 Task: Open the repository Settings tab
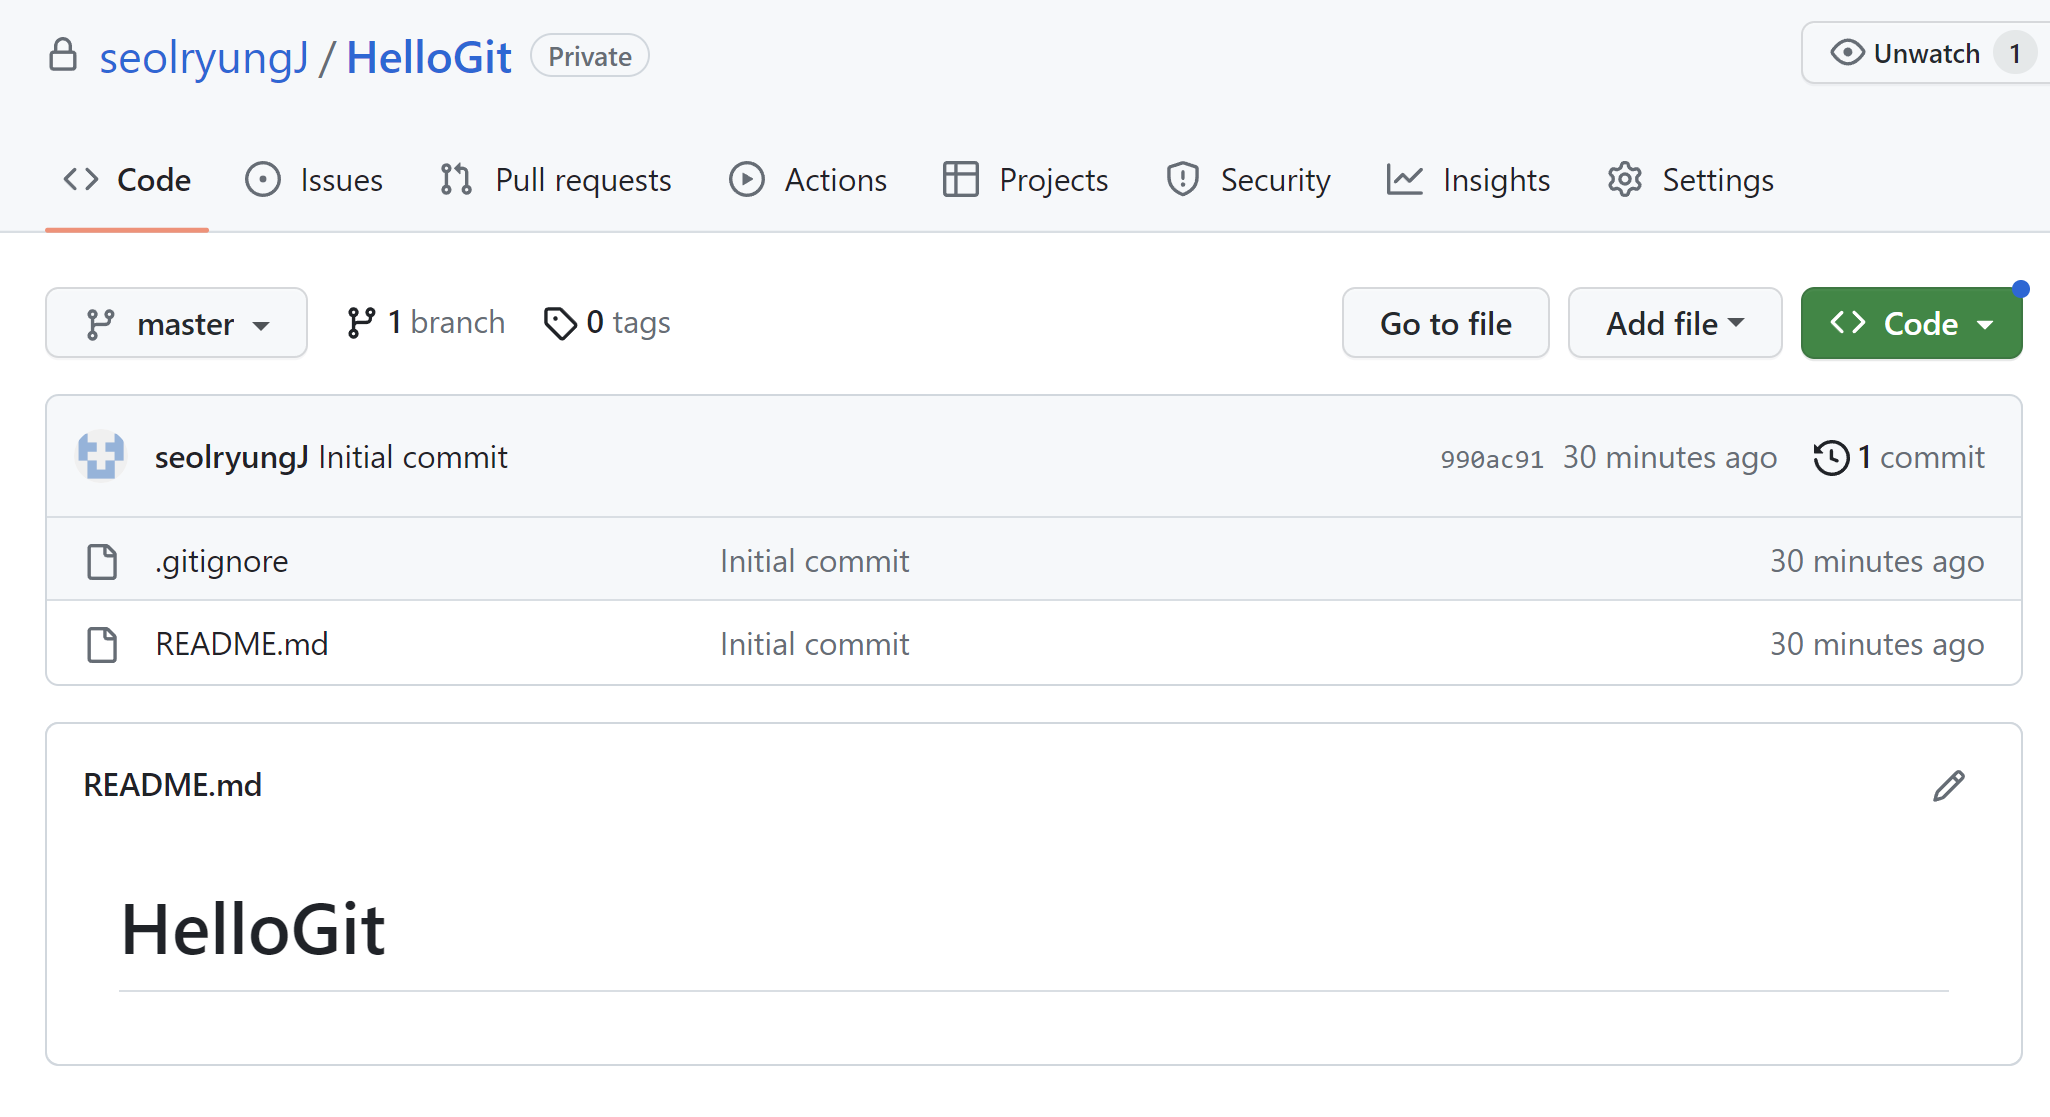tap(1690, 180)
